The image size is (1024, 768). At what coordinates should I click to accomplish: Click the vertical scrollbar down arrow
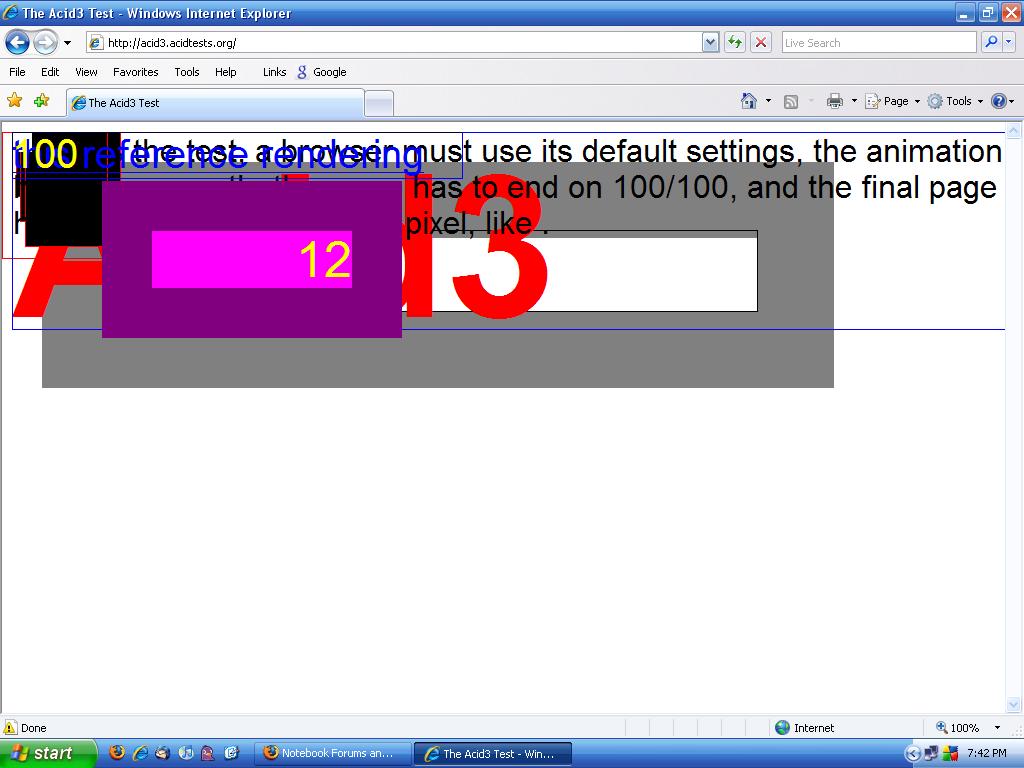point(1014,704)
